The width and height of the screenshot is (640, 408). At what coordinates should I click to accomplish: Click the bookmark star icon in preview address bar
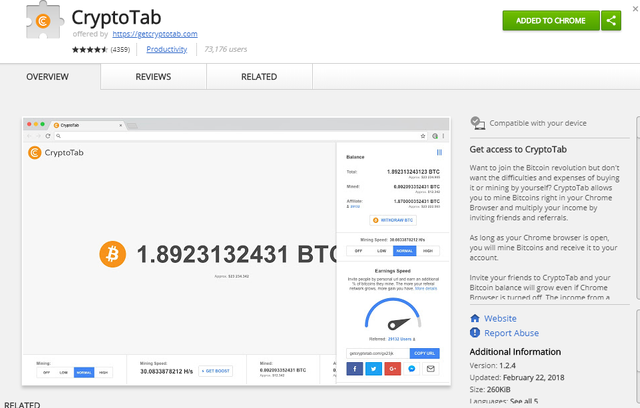click(423, 136)
